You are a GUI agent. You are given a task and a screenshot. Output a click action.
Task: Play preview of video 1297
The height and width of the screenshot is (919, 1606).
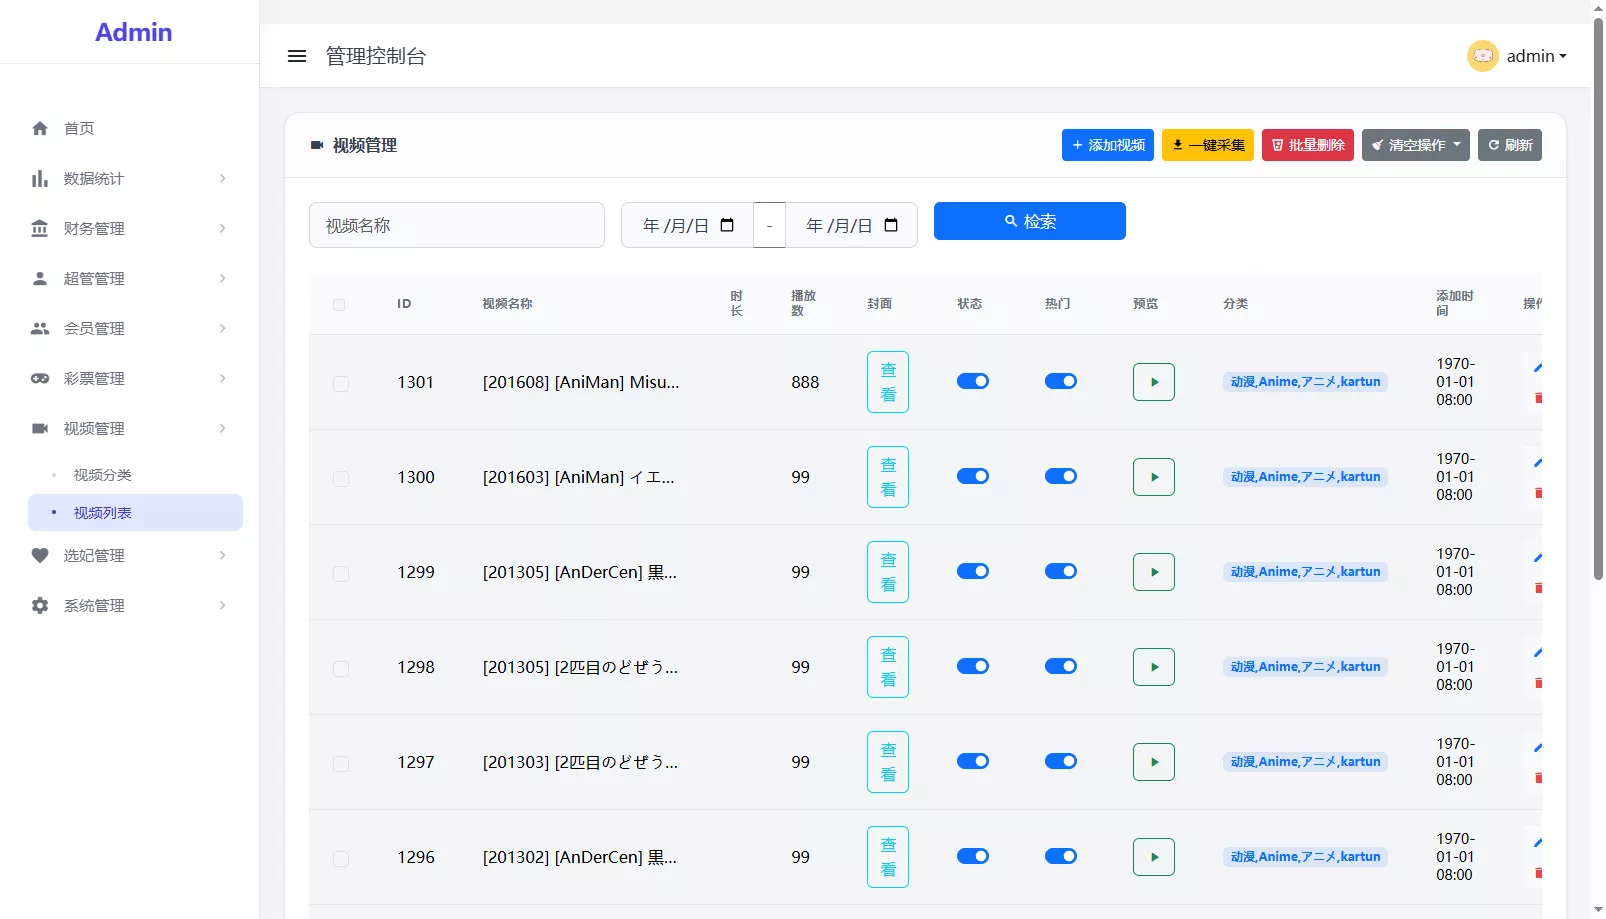pos(1153,762)
